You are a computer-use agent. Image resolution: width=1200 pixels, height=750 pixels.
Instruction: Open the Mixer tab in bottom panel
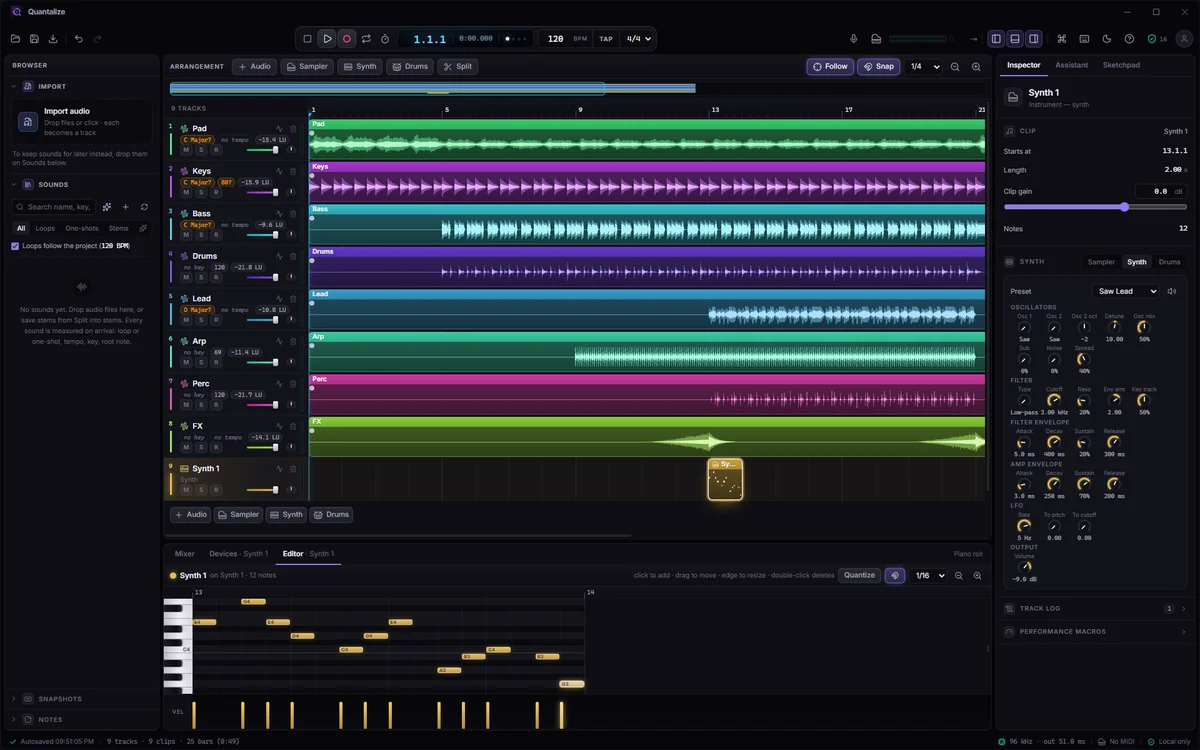coord(185,554)
